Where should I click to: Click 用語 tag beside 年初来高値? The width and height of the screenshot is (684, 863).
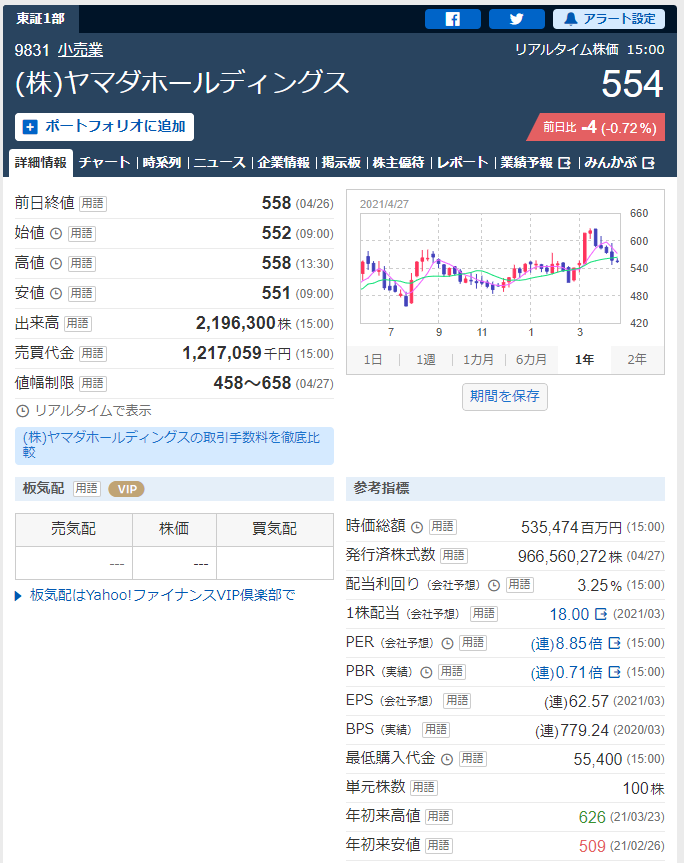(x=439, y=816)
